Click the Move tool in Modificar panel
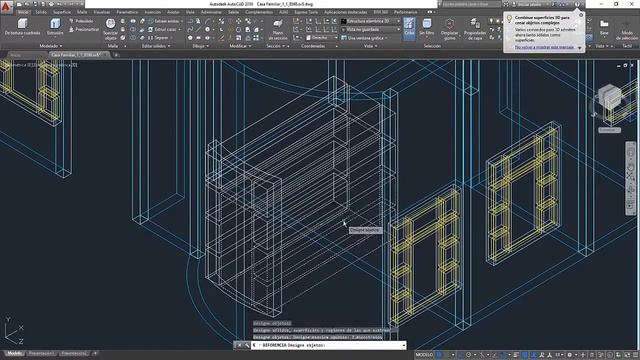 239,21
